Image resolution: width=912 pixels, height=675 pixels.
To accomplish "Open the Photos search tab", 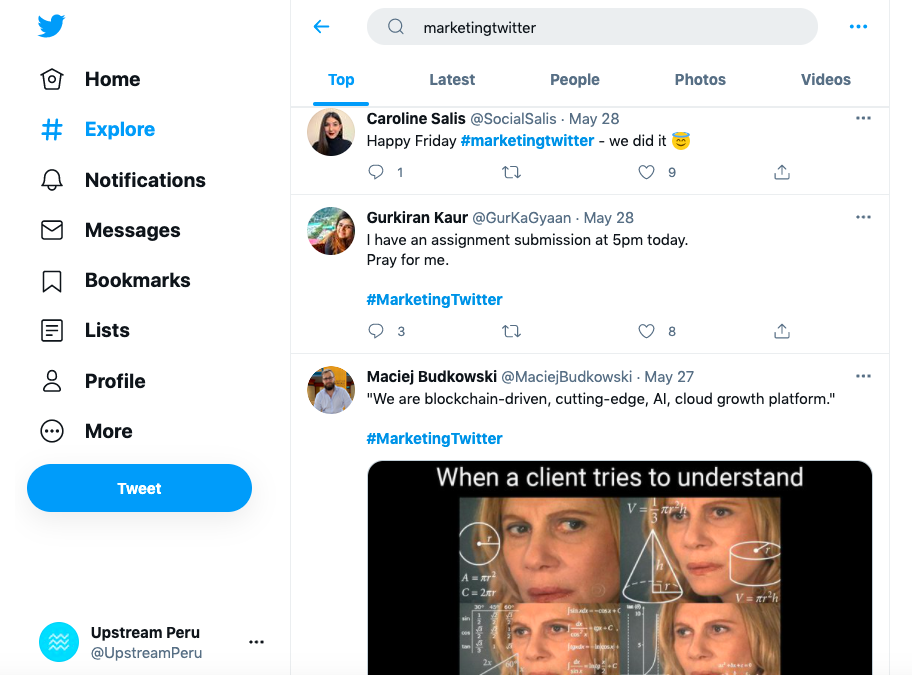I will pos(700,79).
